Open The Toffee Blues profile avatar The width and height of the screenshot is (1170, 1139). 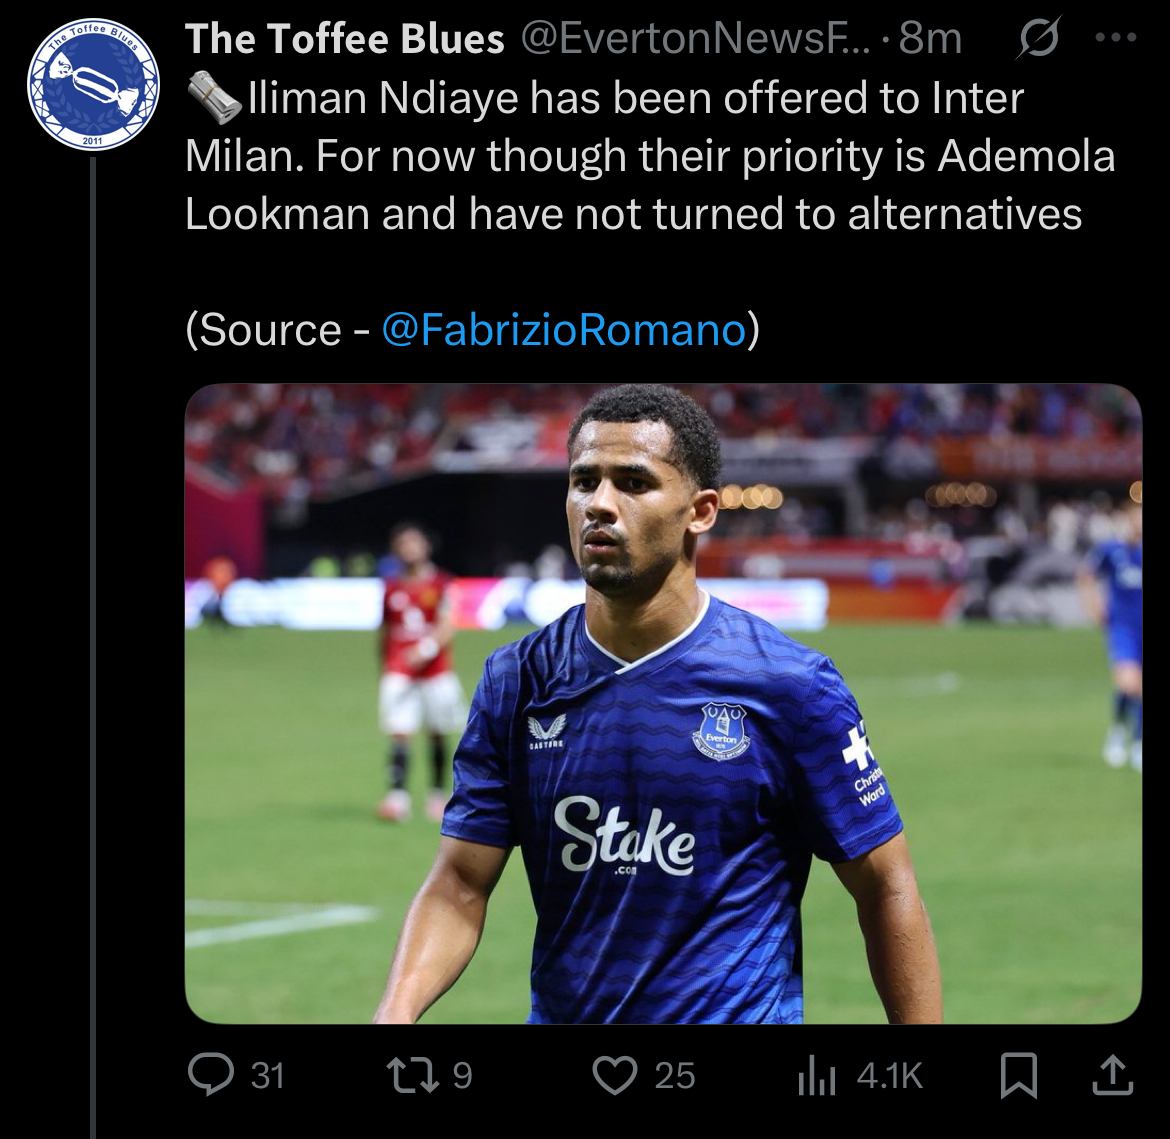93,85
